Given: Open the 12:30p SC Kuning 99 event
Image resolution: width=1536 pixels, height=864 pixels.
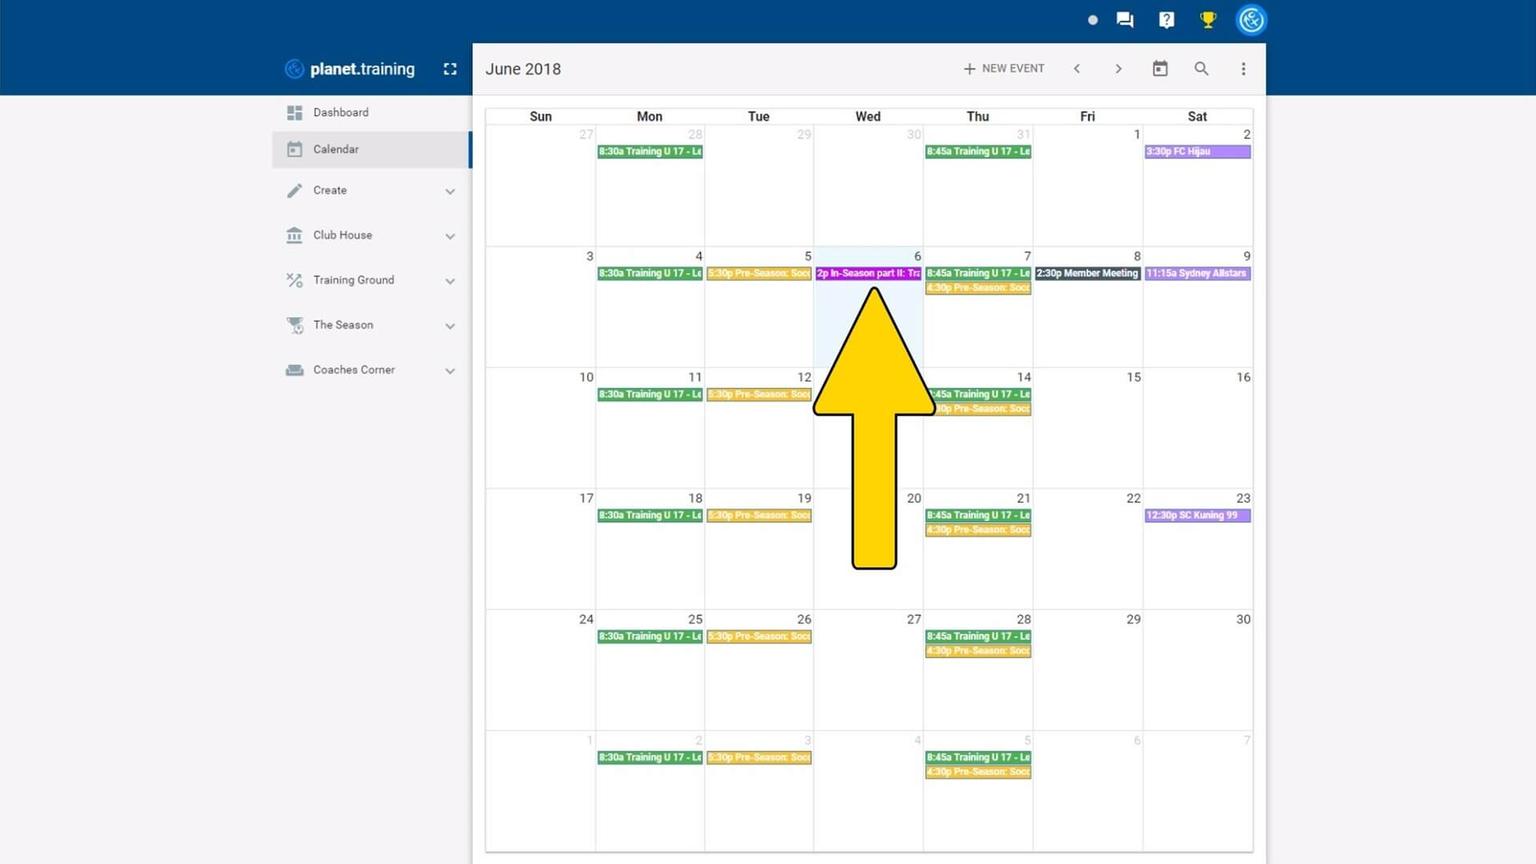Looking at the screenshot, I should [x=1197, y=516].
